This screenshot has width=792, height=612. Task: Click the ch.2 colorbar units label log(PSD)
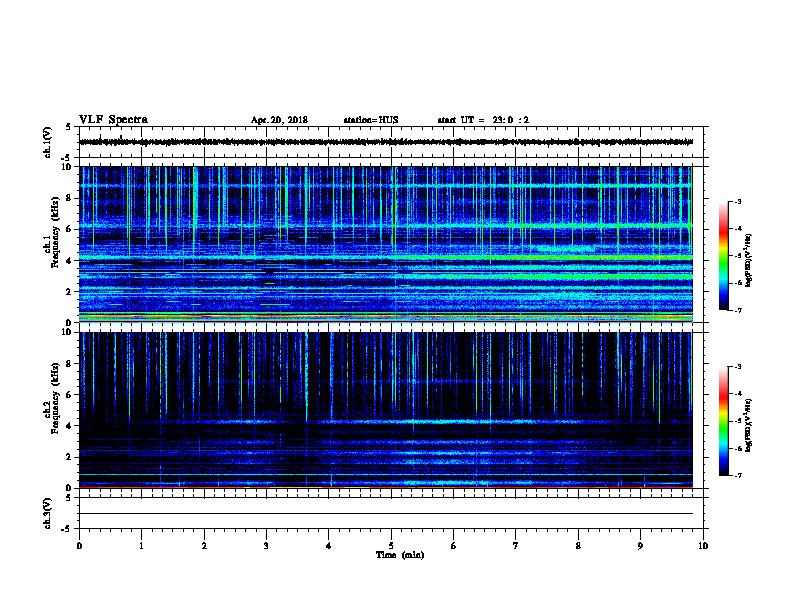tap(748, 426)
